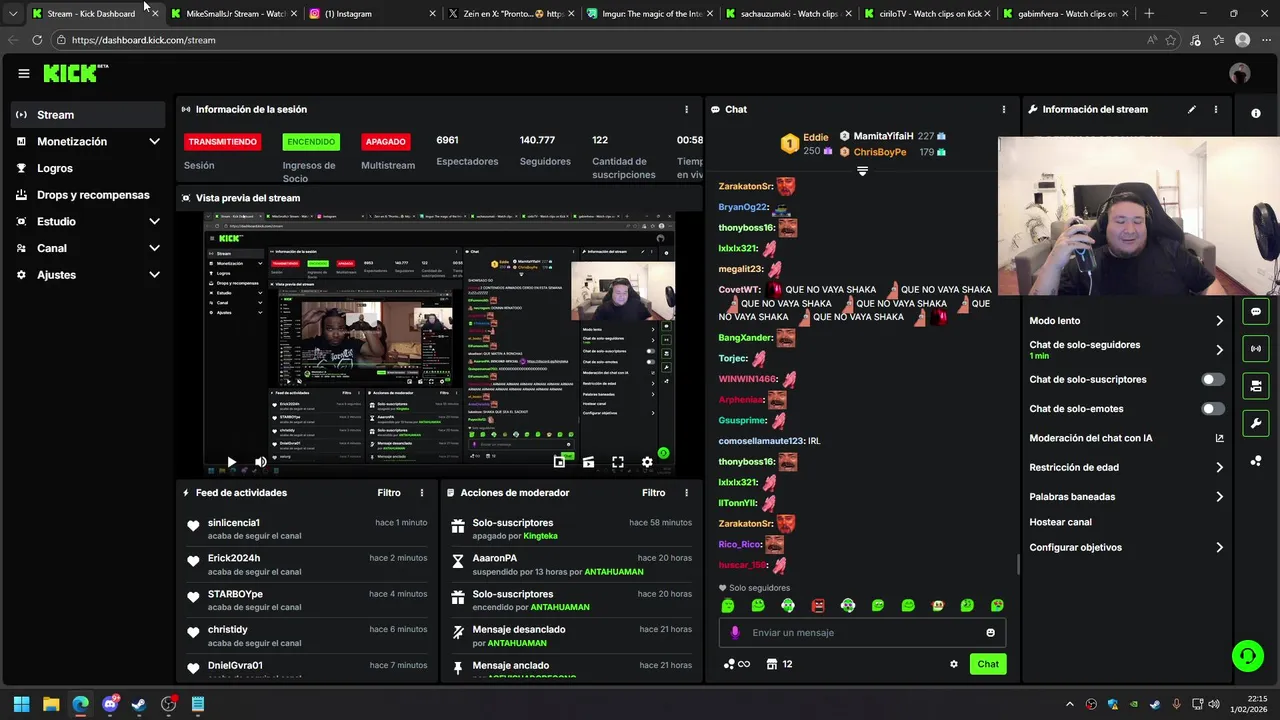Open Modo lento settings arrow

[x=1219, y=321]
